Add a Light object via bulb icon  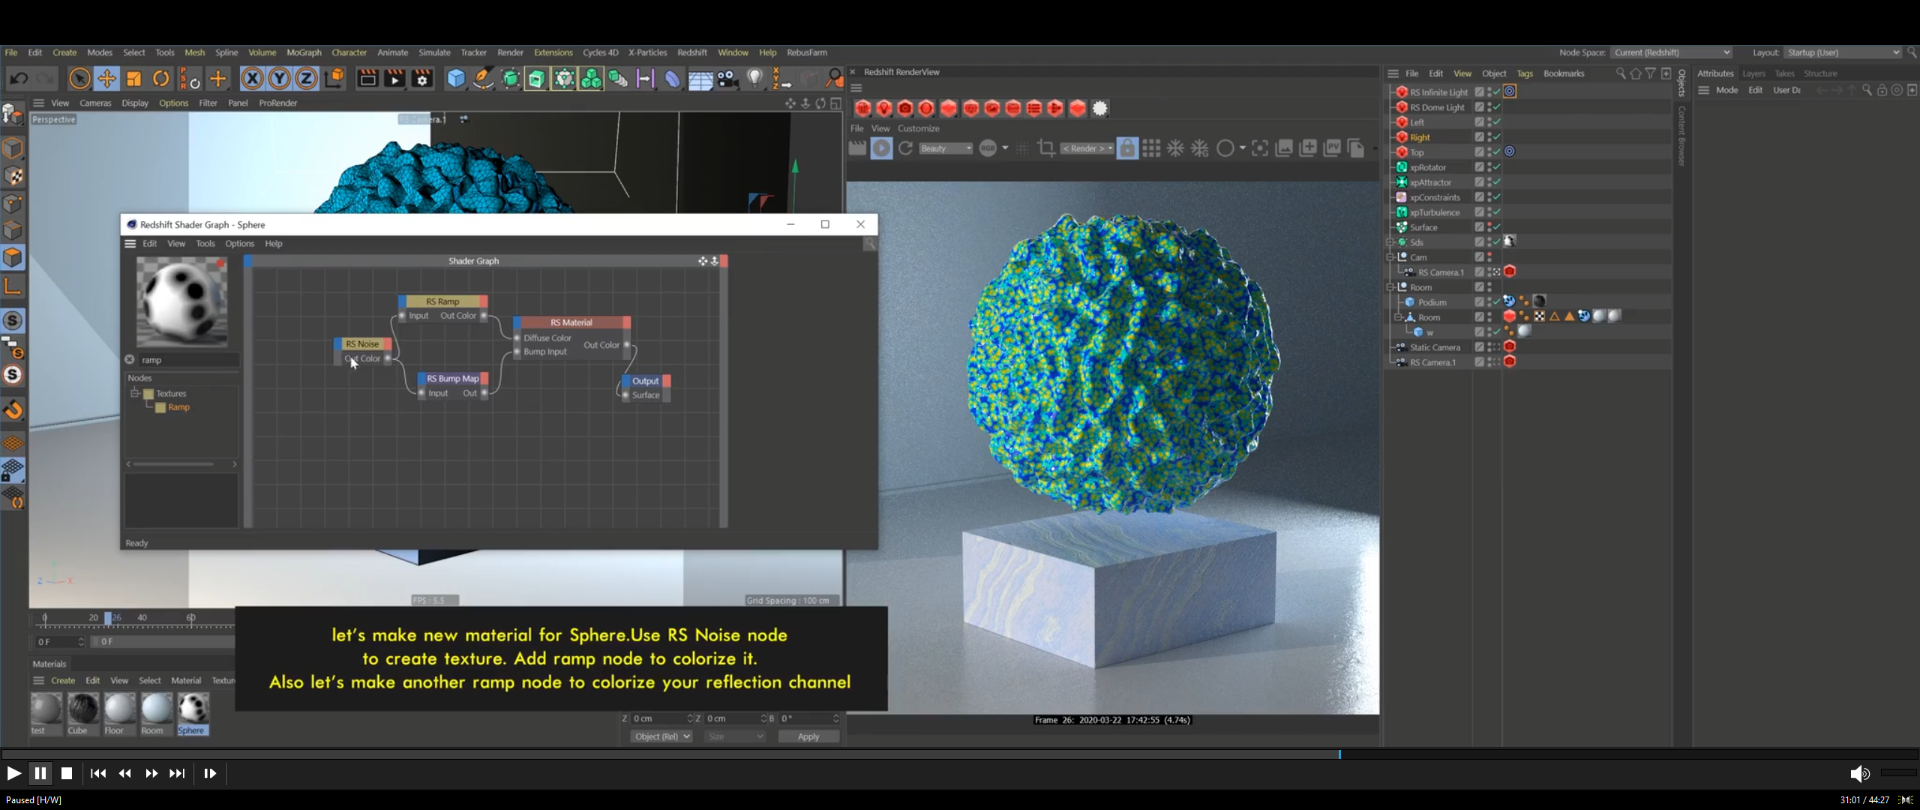tap(755, 78)
